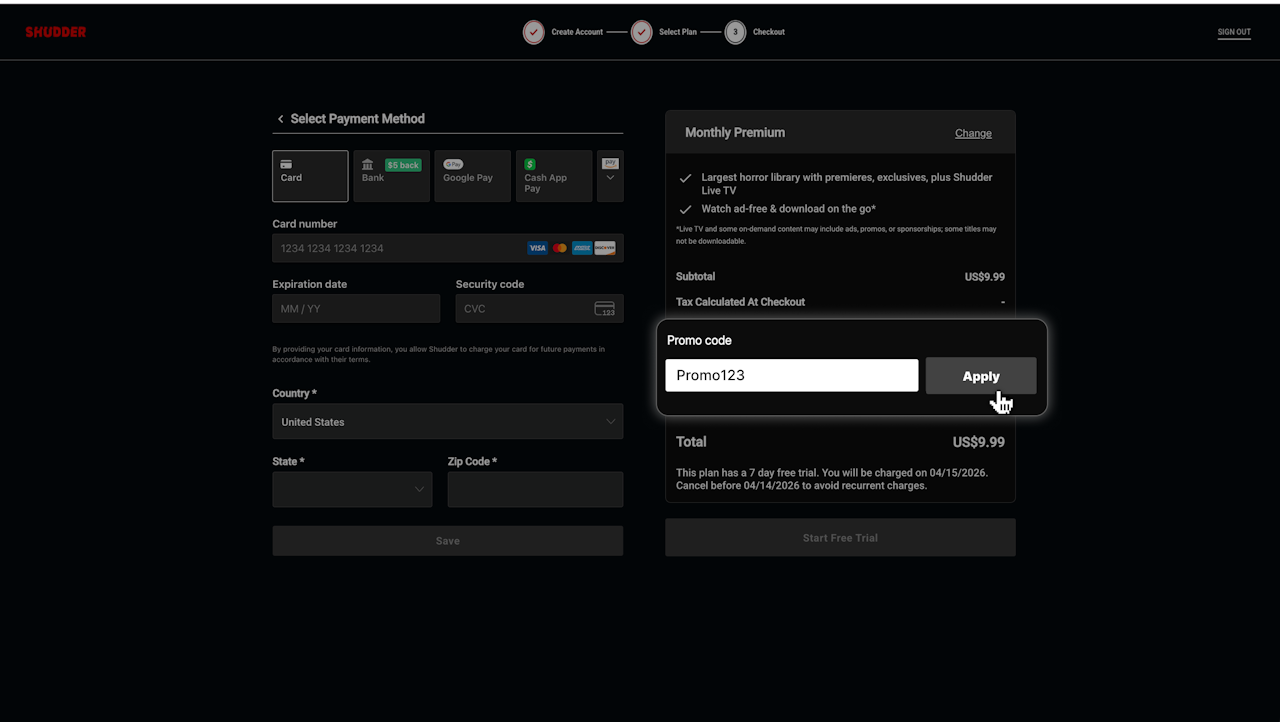Click the Discover logo in the card number field
The height and width of the screenshot is (722, 1280).
(605, 248)
